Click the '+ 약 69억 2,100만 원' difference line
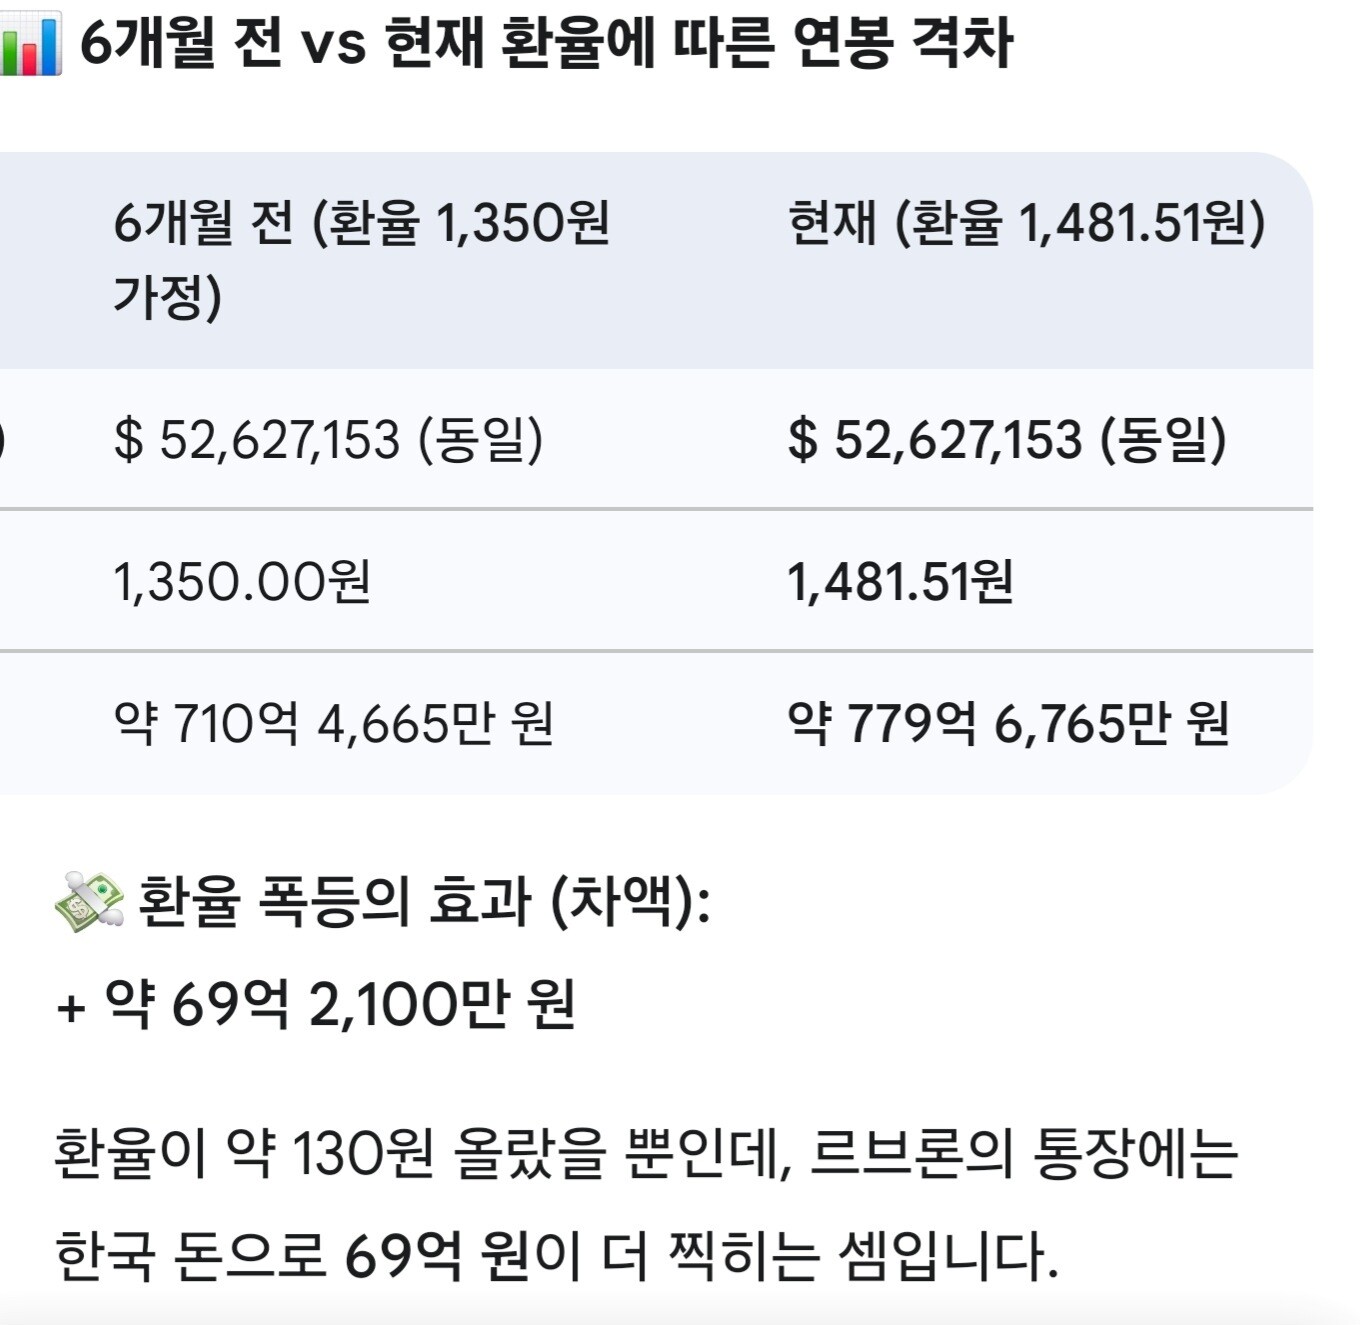Image resolution: width=1360 pixels, height=1325 pixels. (316, 1004)
